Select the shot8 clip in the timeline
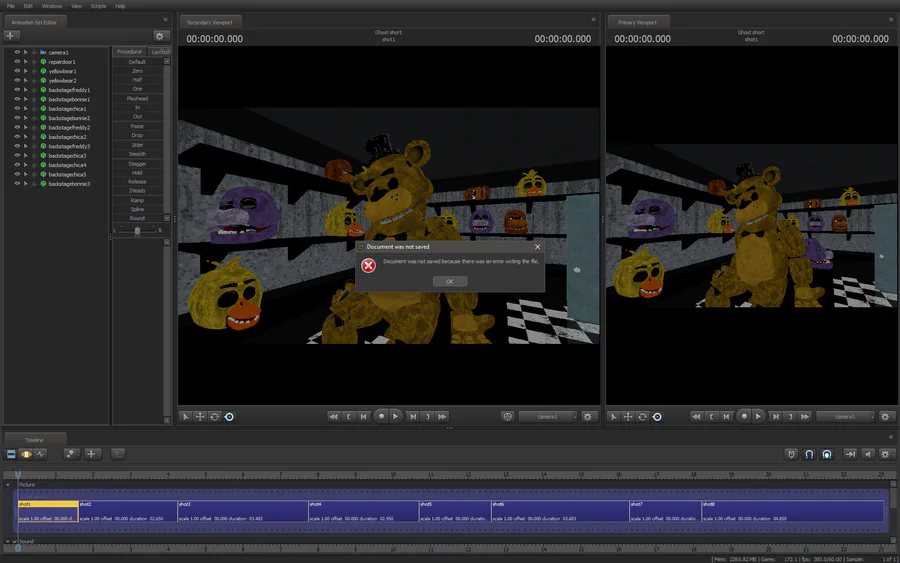900x563 pixels. pyautogui.click(x=793, y=511)
